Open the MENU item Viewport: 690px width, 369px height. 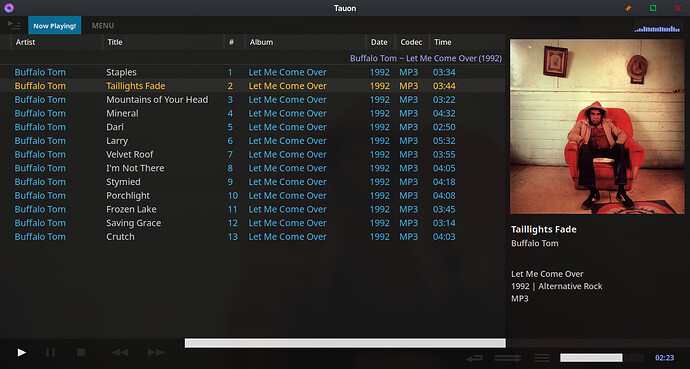point(103,26)
